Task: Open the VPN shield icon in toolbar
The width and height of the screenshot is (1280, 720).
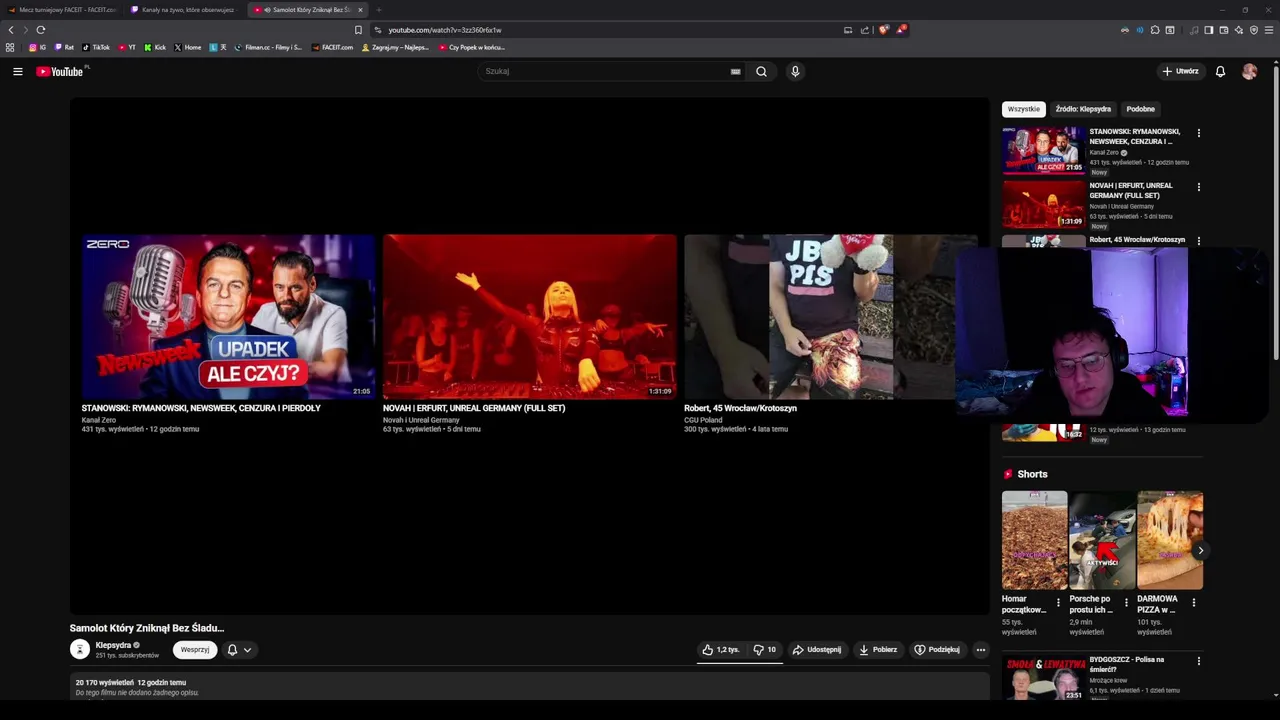Action: [x=1254, y=30]
